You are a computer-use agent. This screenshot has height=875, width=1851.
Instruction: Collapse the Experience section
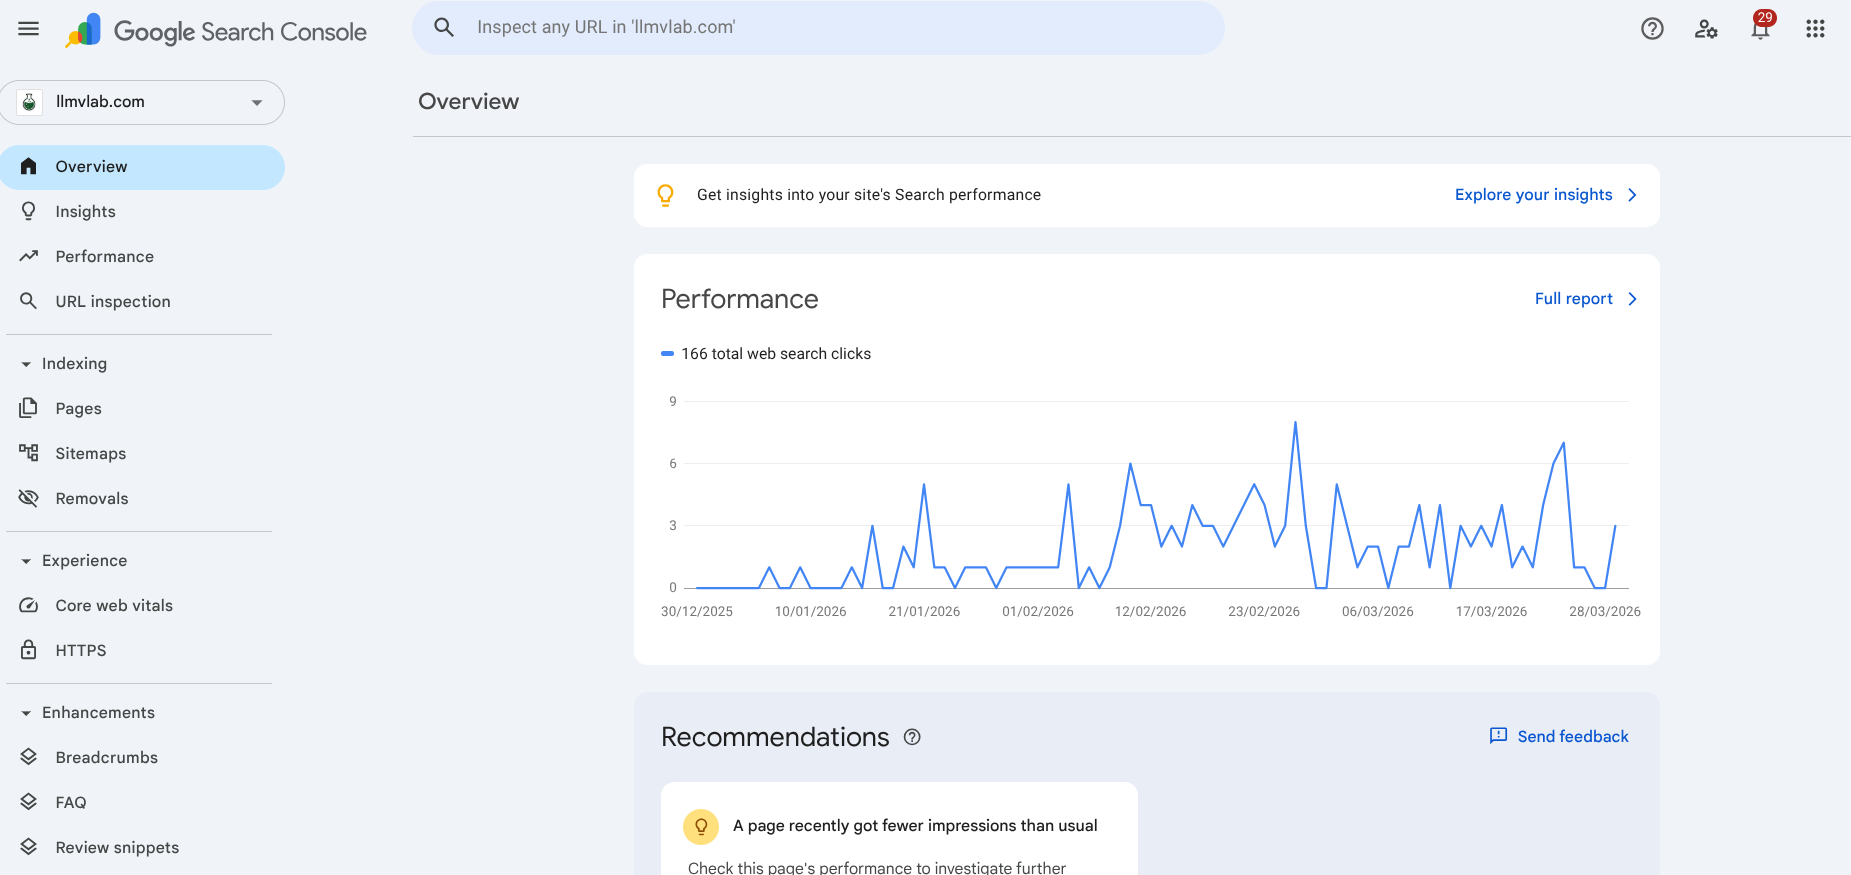coord(27,561)
